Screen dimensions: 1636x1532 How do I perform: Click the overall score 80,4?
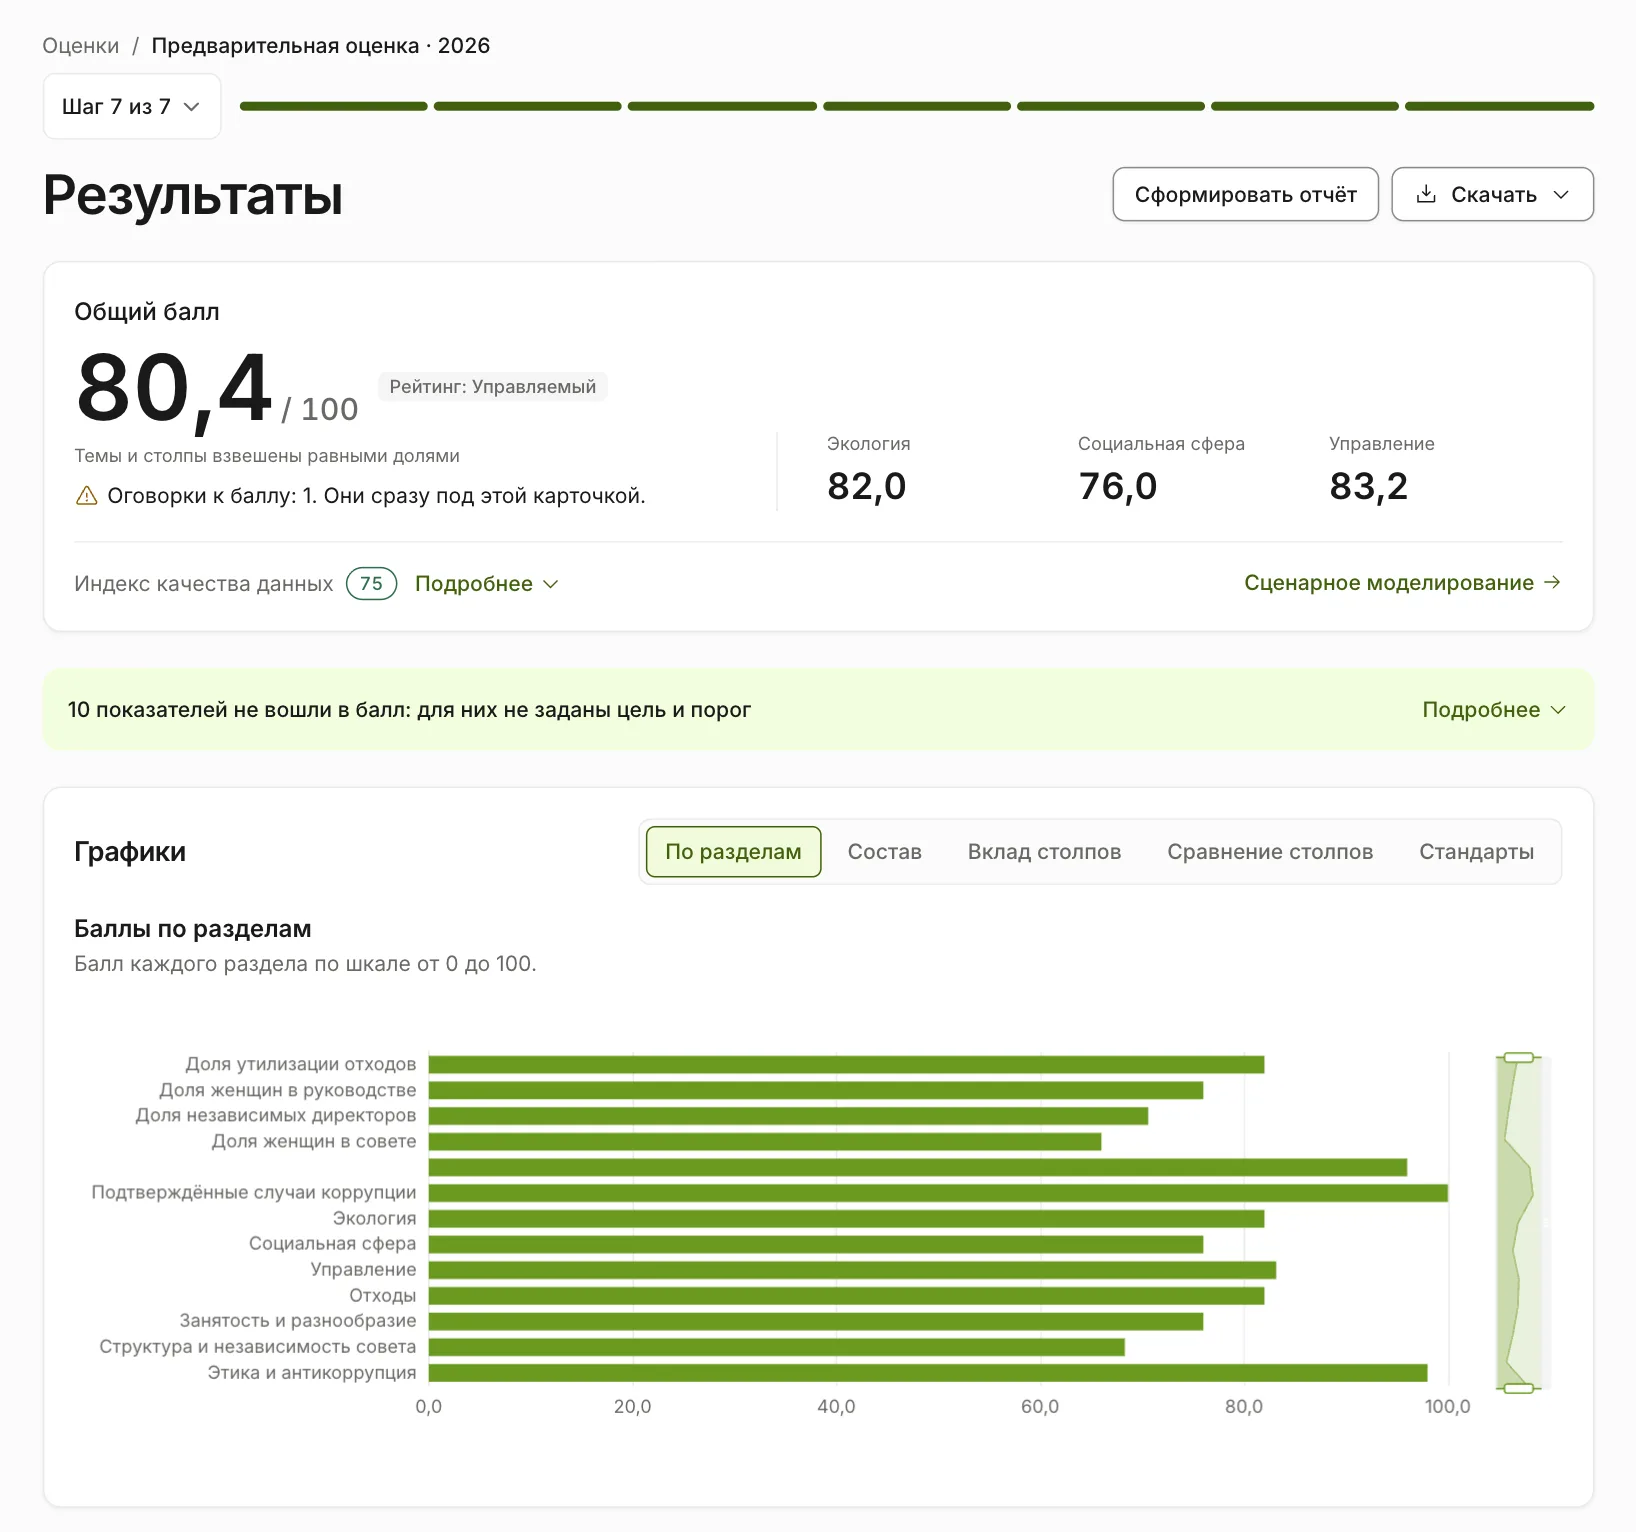(174, 389)
